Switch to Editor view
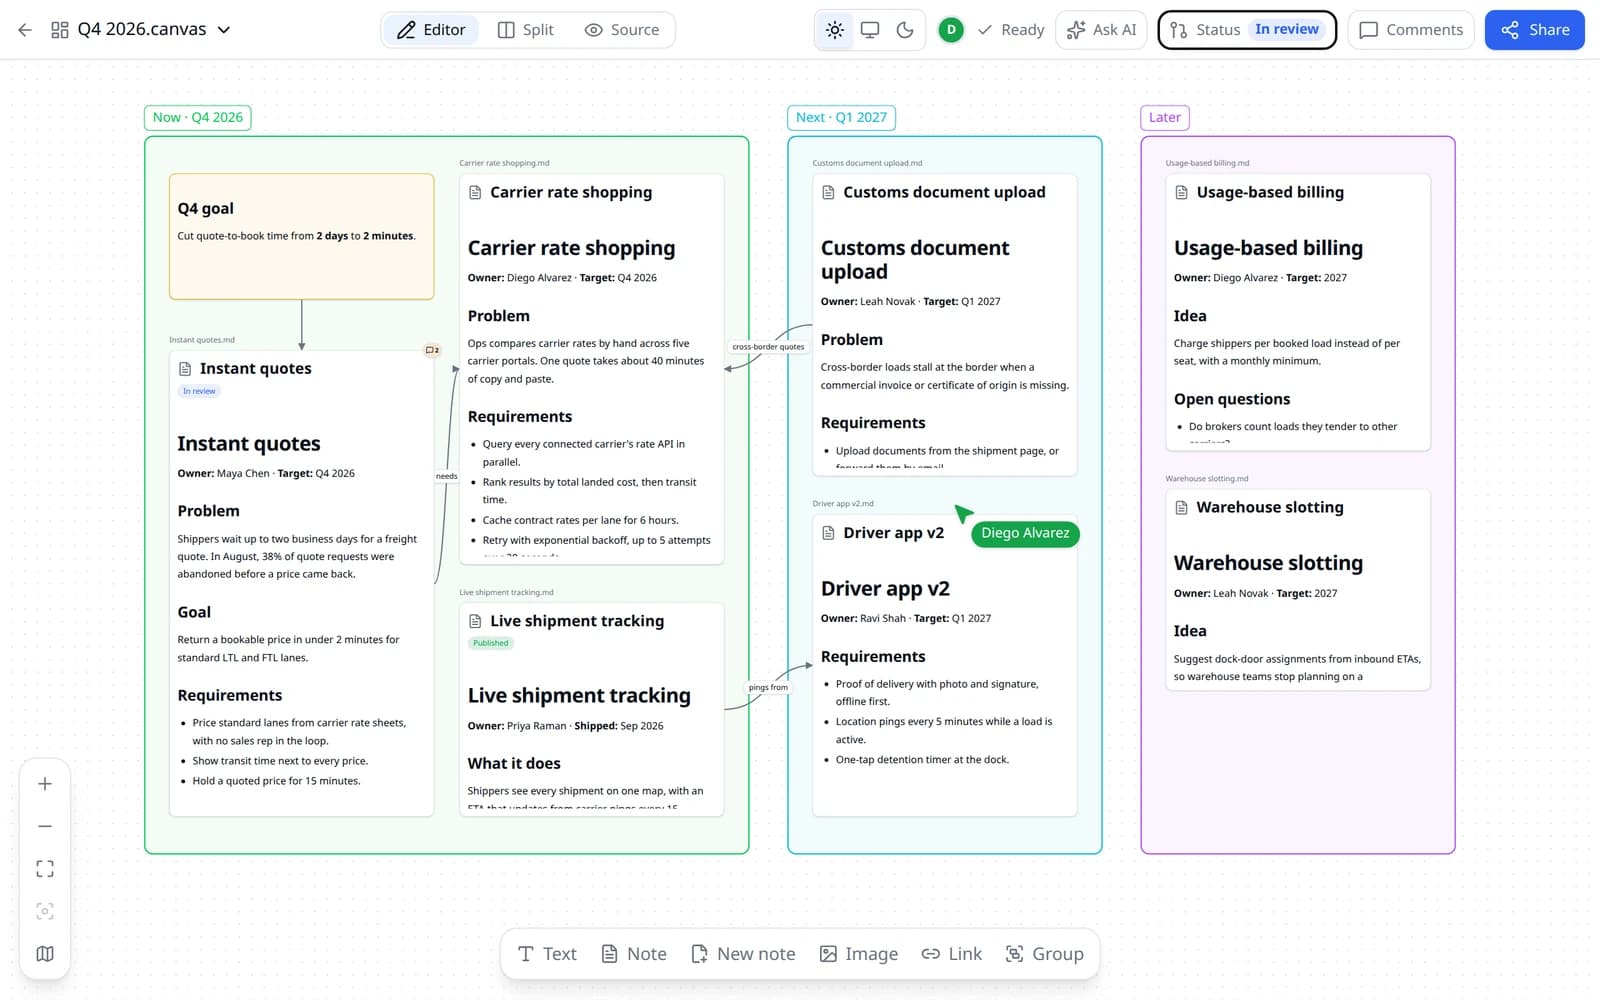 tap(431, 30)
